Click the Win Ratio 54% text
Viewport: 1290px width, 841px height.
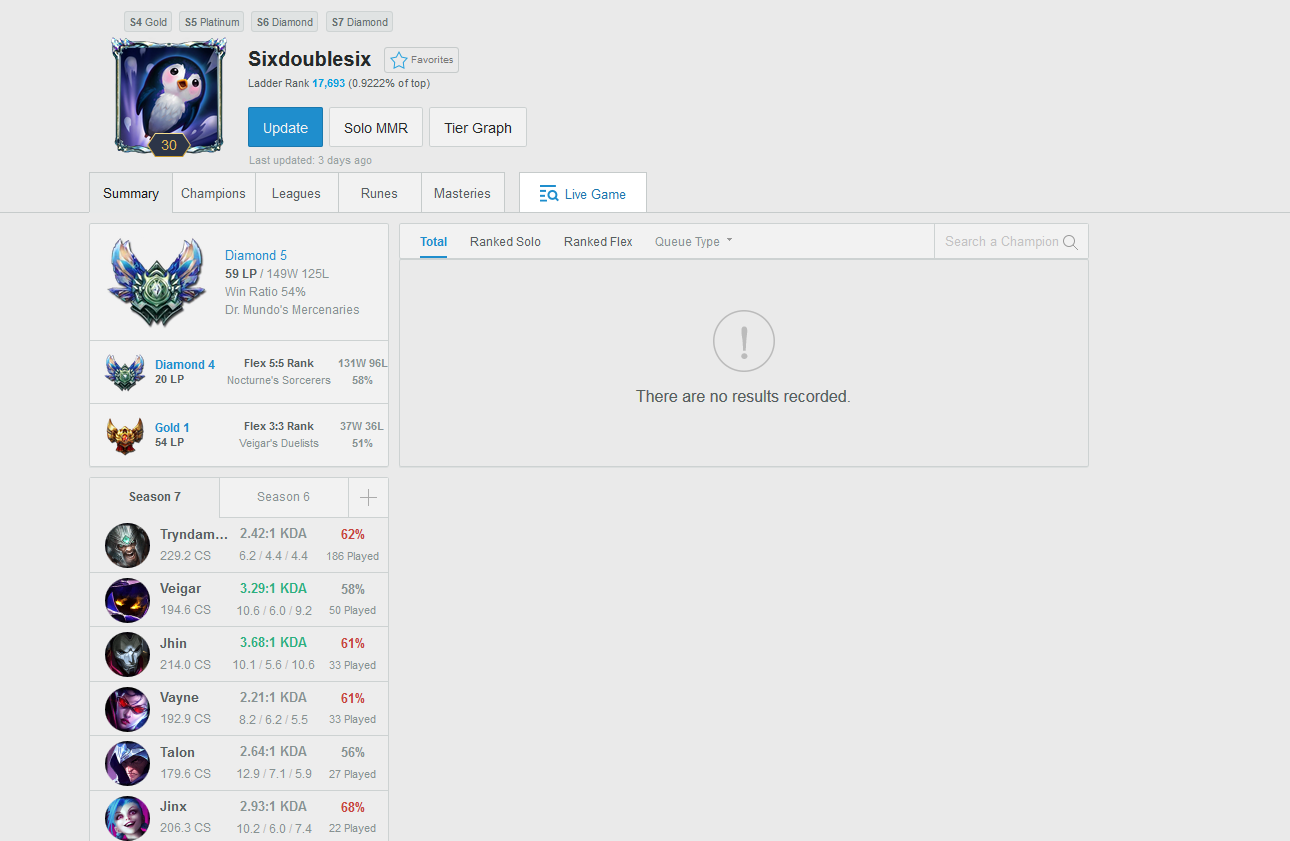pos(265,292)
